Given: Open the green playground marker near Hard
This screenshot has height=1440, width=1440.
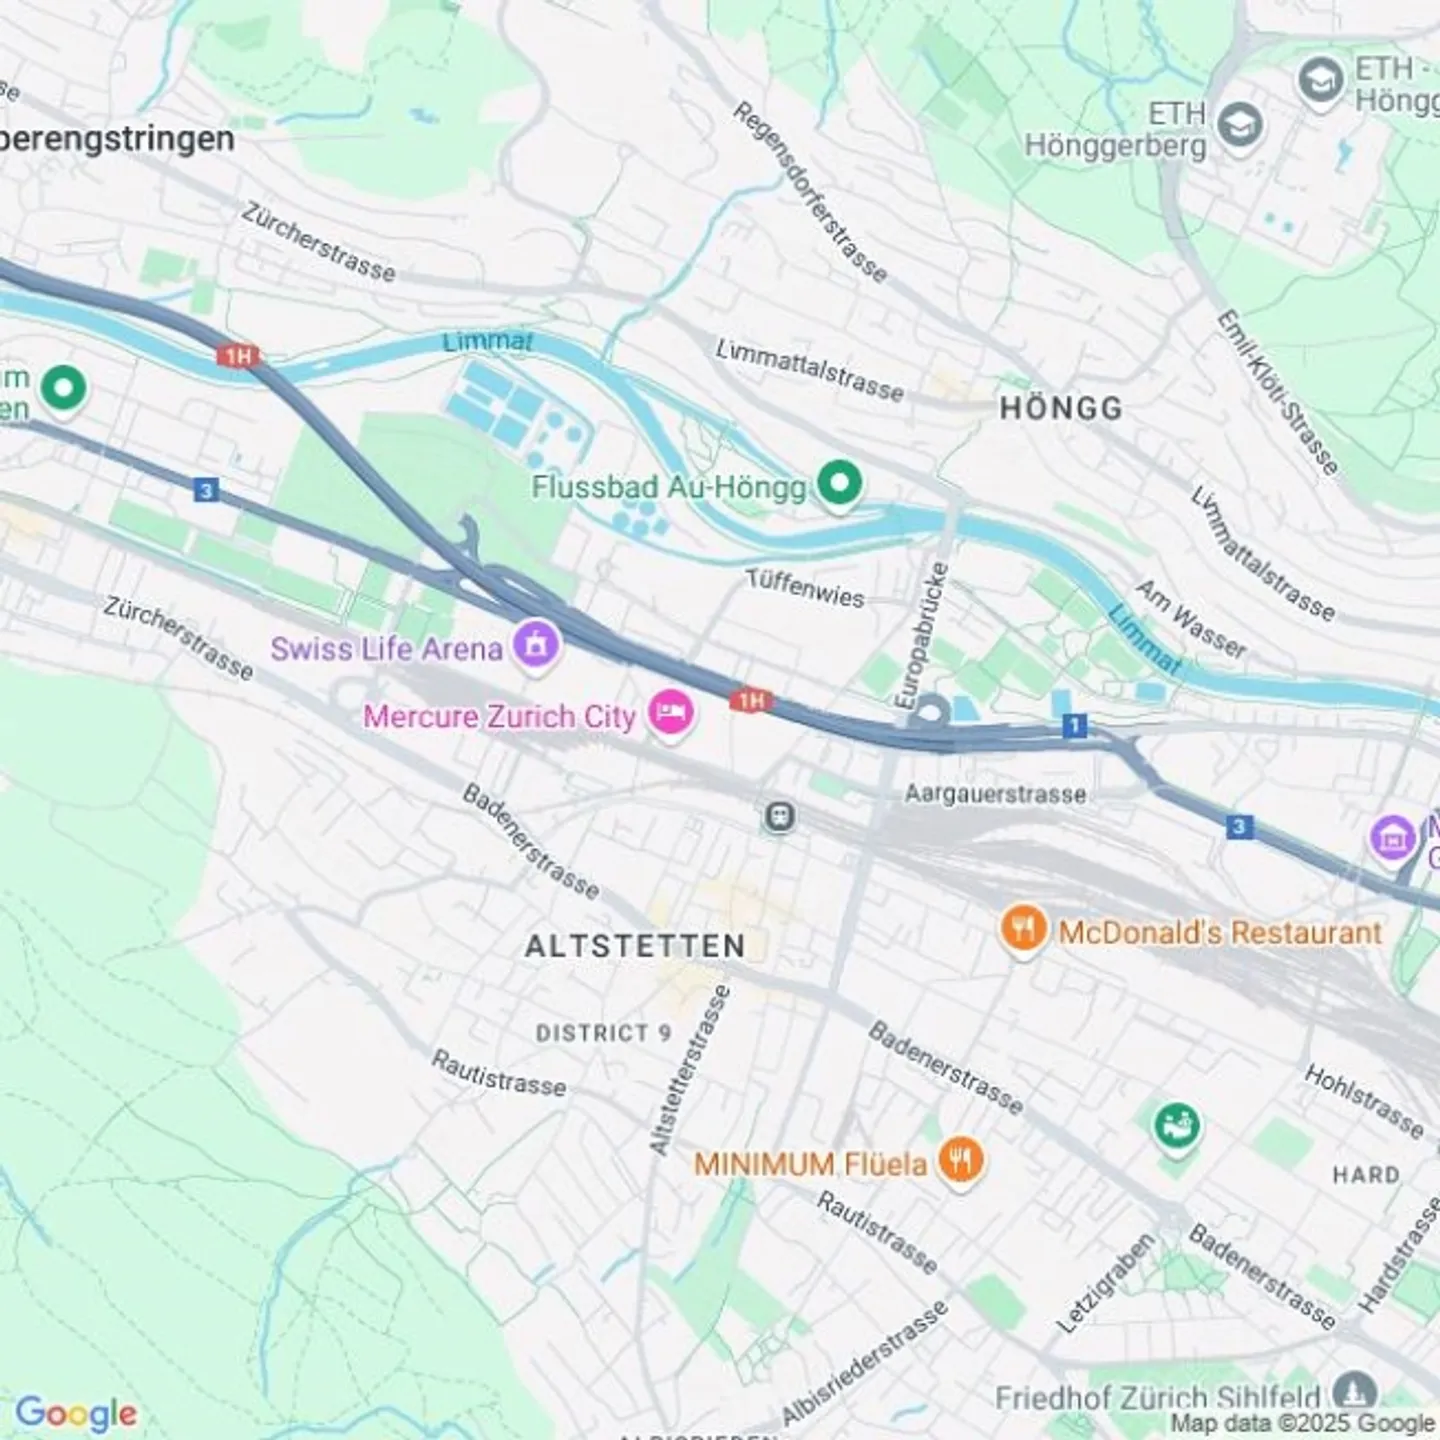Looking at the screenshot, I should coord(1177,1127).
